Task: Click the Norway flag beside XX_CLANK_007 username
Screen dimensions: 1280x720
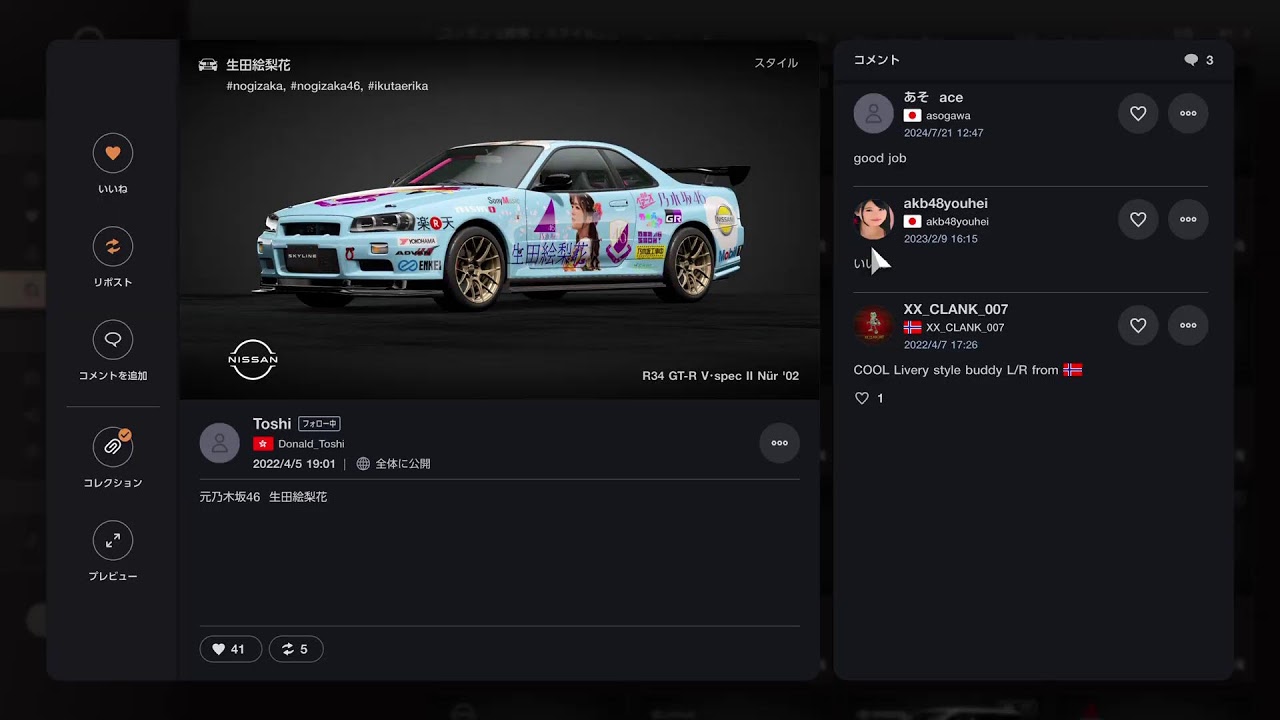Action: 912,327
